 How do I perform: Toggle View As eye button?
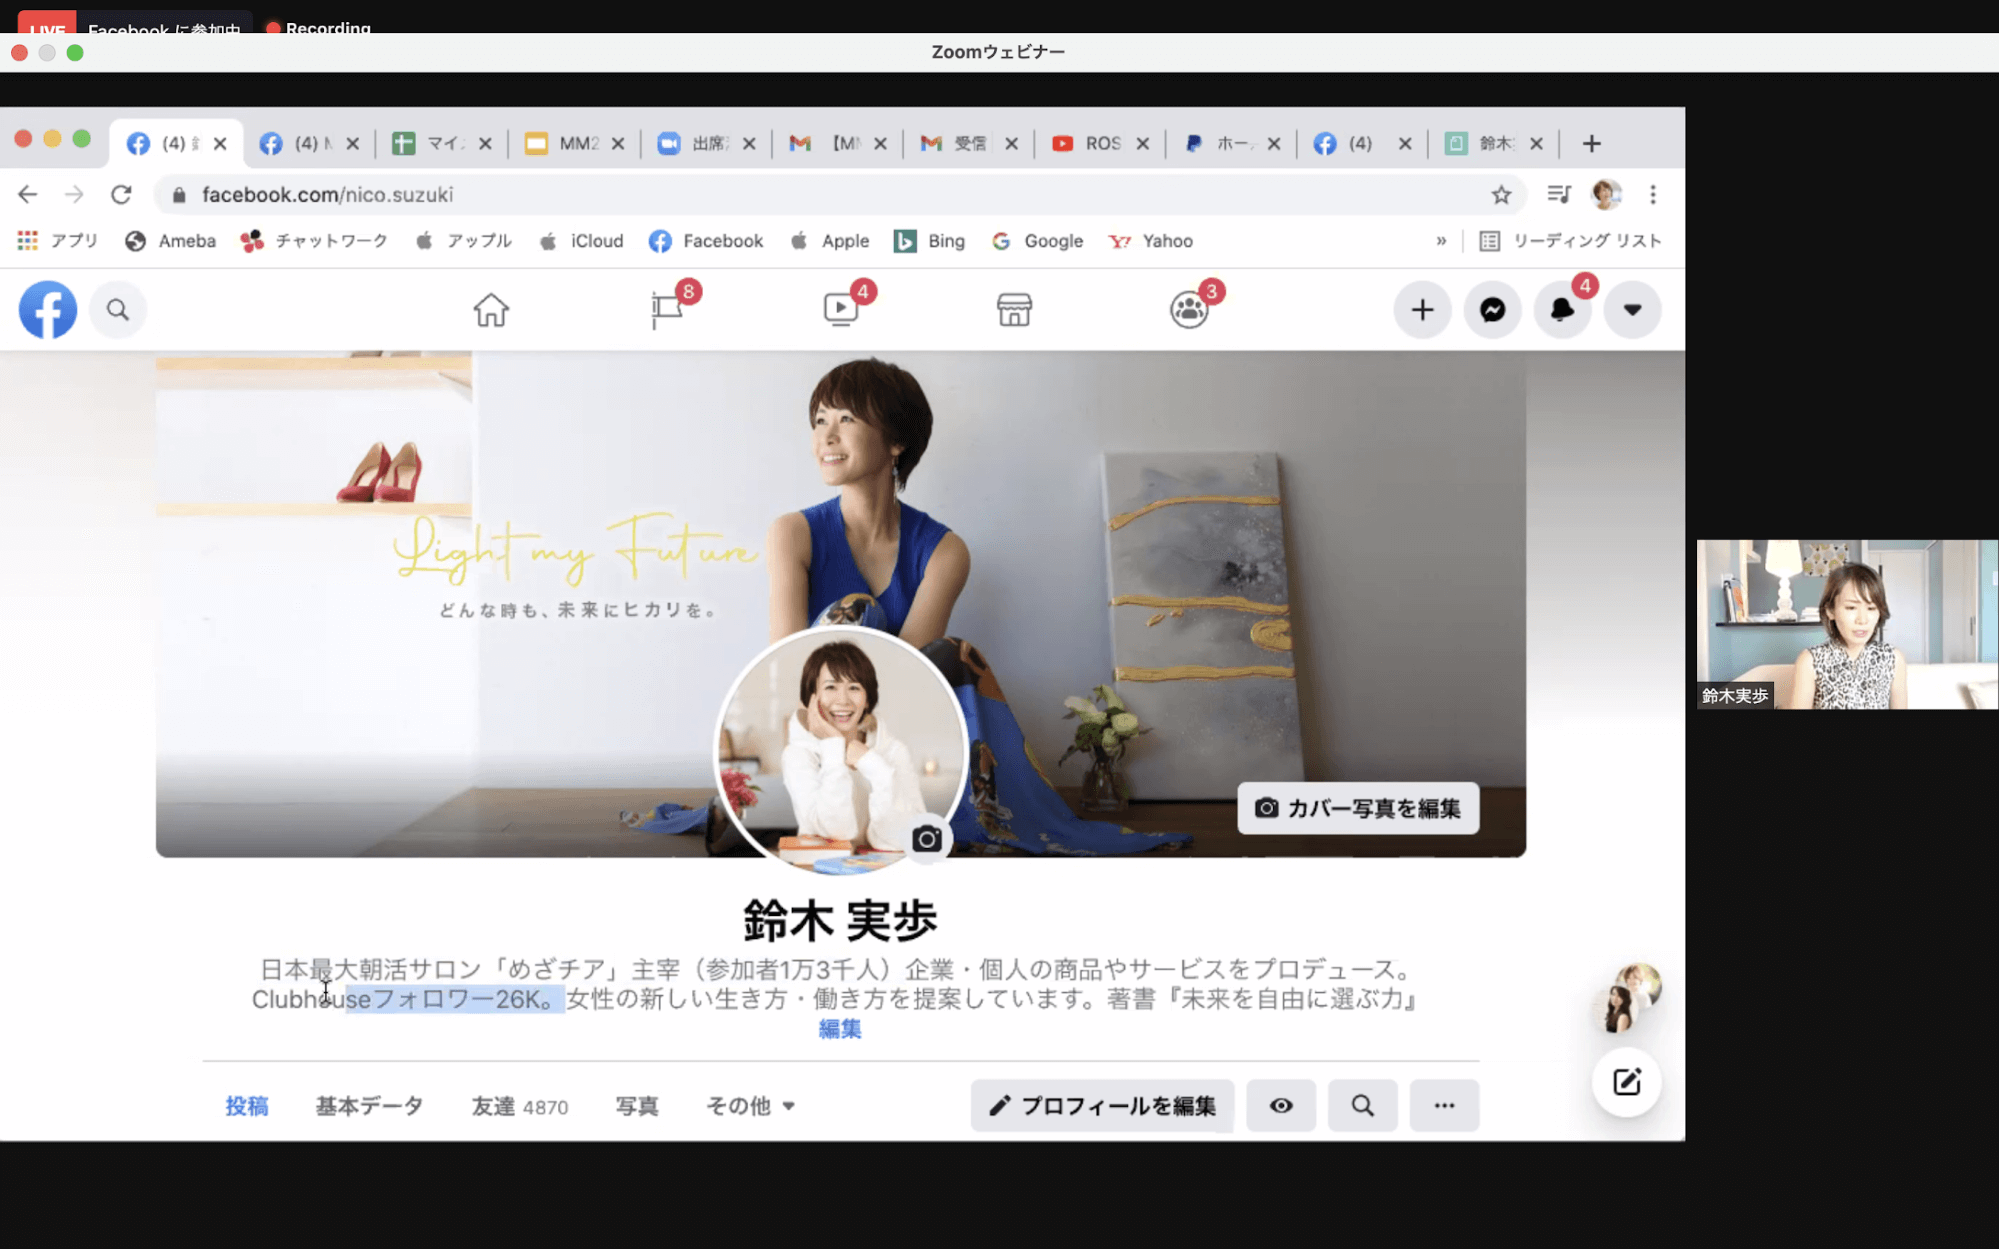(1281, 1106)
